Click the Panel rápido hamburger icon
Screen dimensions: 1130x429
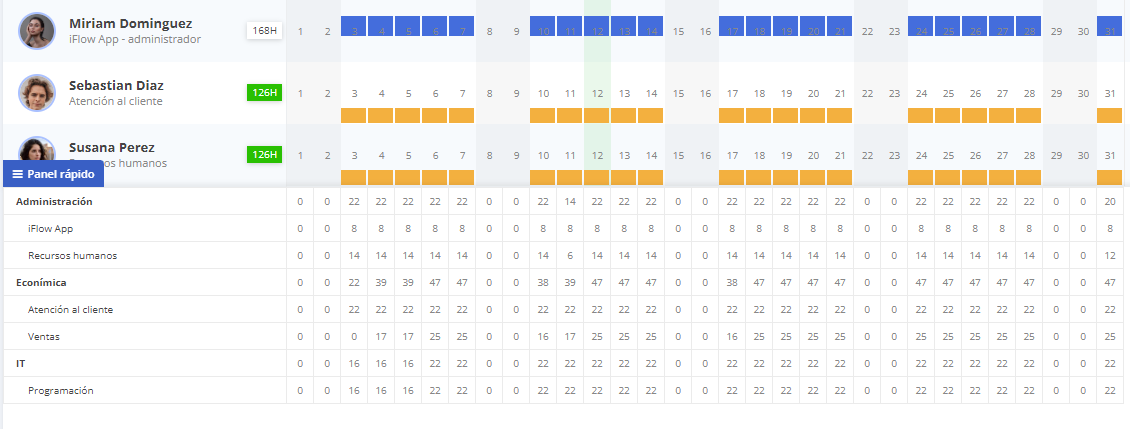[18, 174]
